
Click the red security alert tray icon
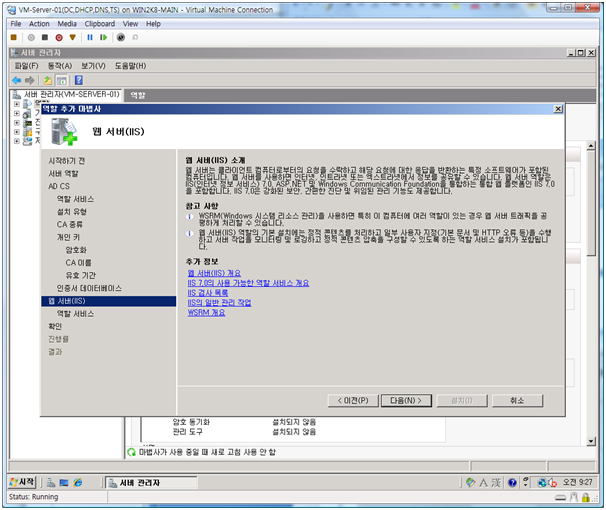(x=552, y=483)
